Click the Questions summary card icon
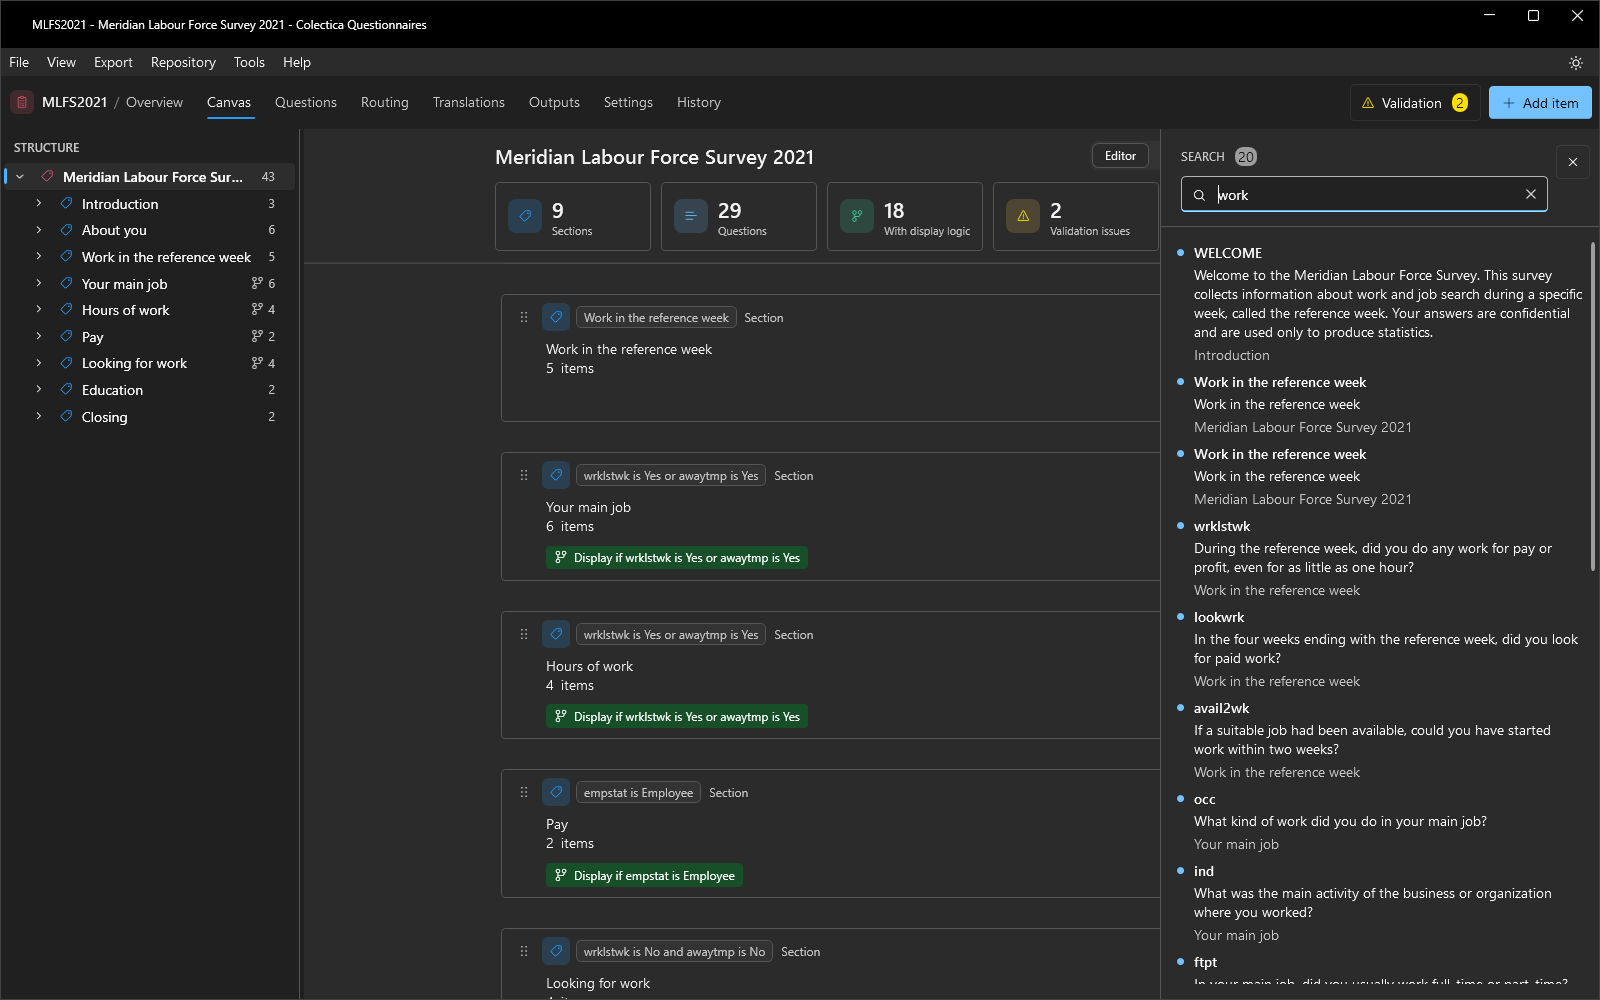The image size is (1600, 1000). tap(691, 216)
